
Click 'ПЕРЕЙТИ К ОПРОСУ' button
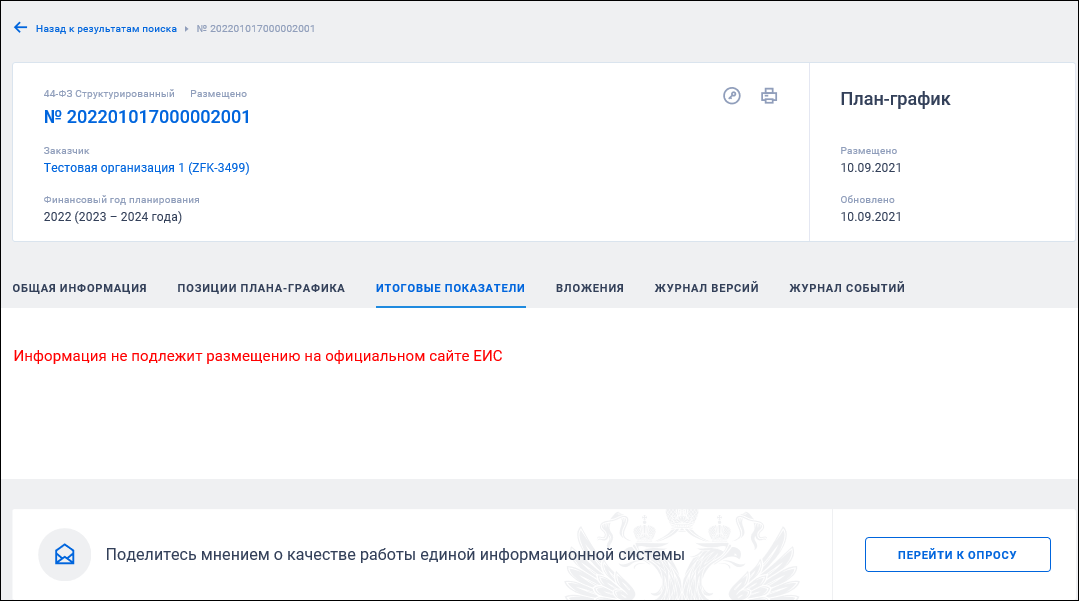pos(957,554)
